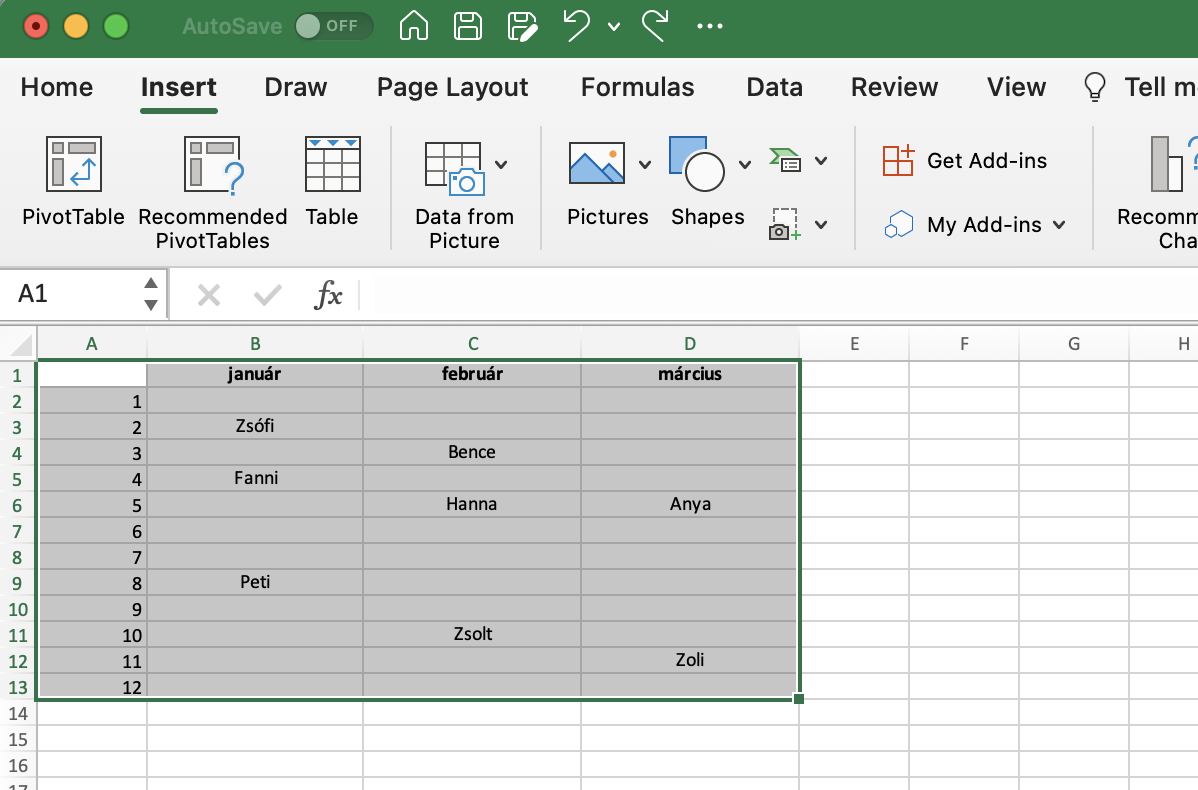
Task: Click the PivotTable icon
Action: click(73, 164)
